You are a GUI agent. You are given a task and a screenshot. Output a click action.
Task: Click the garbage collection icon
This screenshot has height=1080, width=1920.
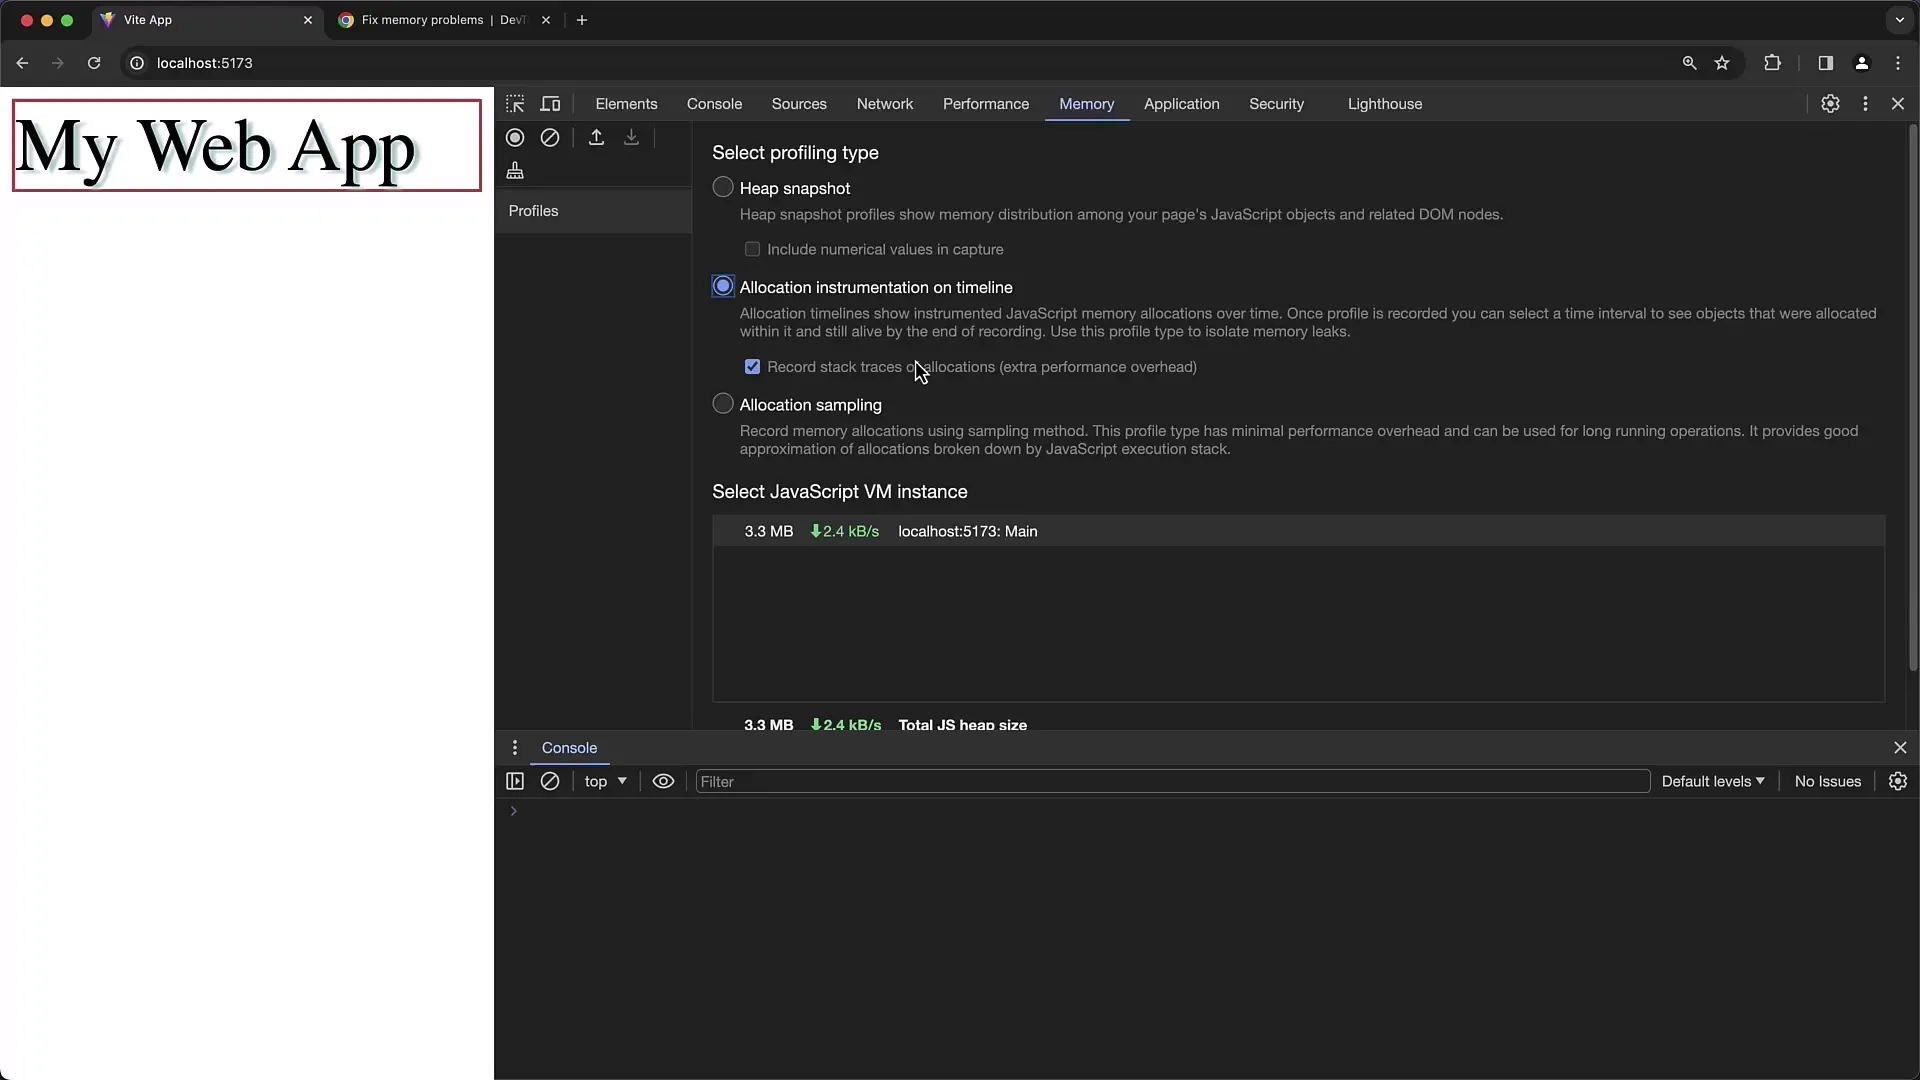[516, 171]
